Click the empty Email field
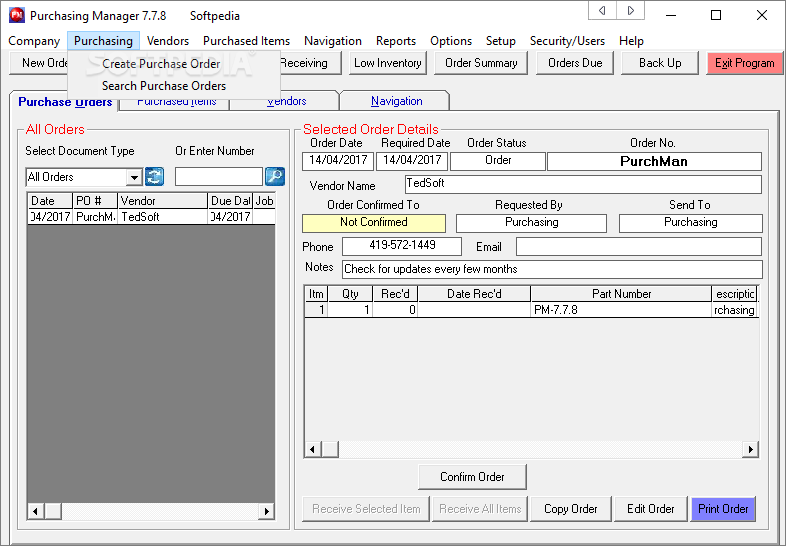Viewport: 786px width, 546px height. 639,247
